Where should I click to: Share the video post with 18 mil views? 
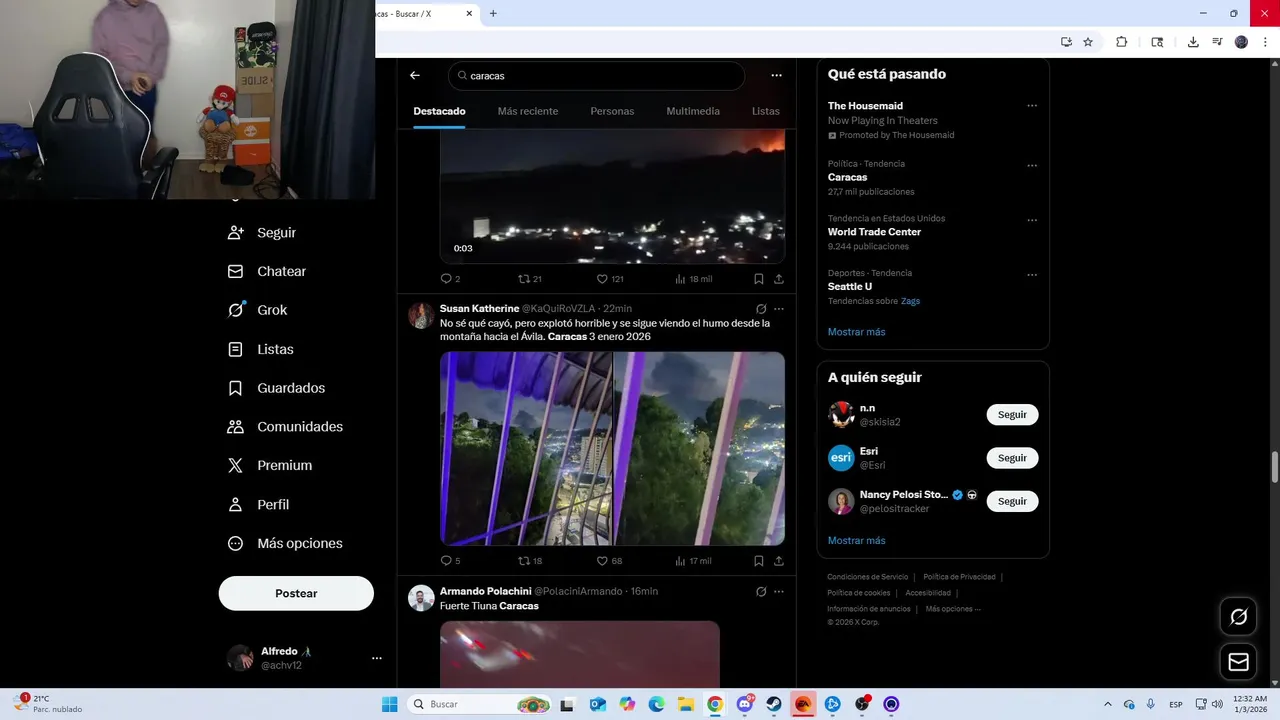[x=779, y=279]
